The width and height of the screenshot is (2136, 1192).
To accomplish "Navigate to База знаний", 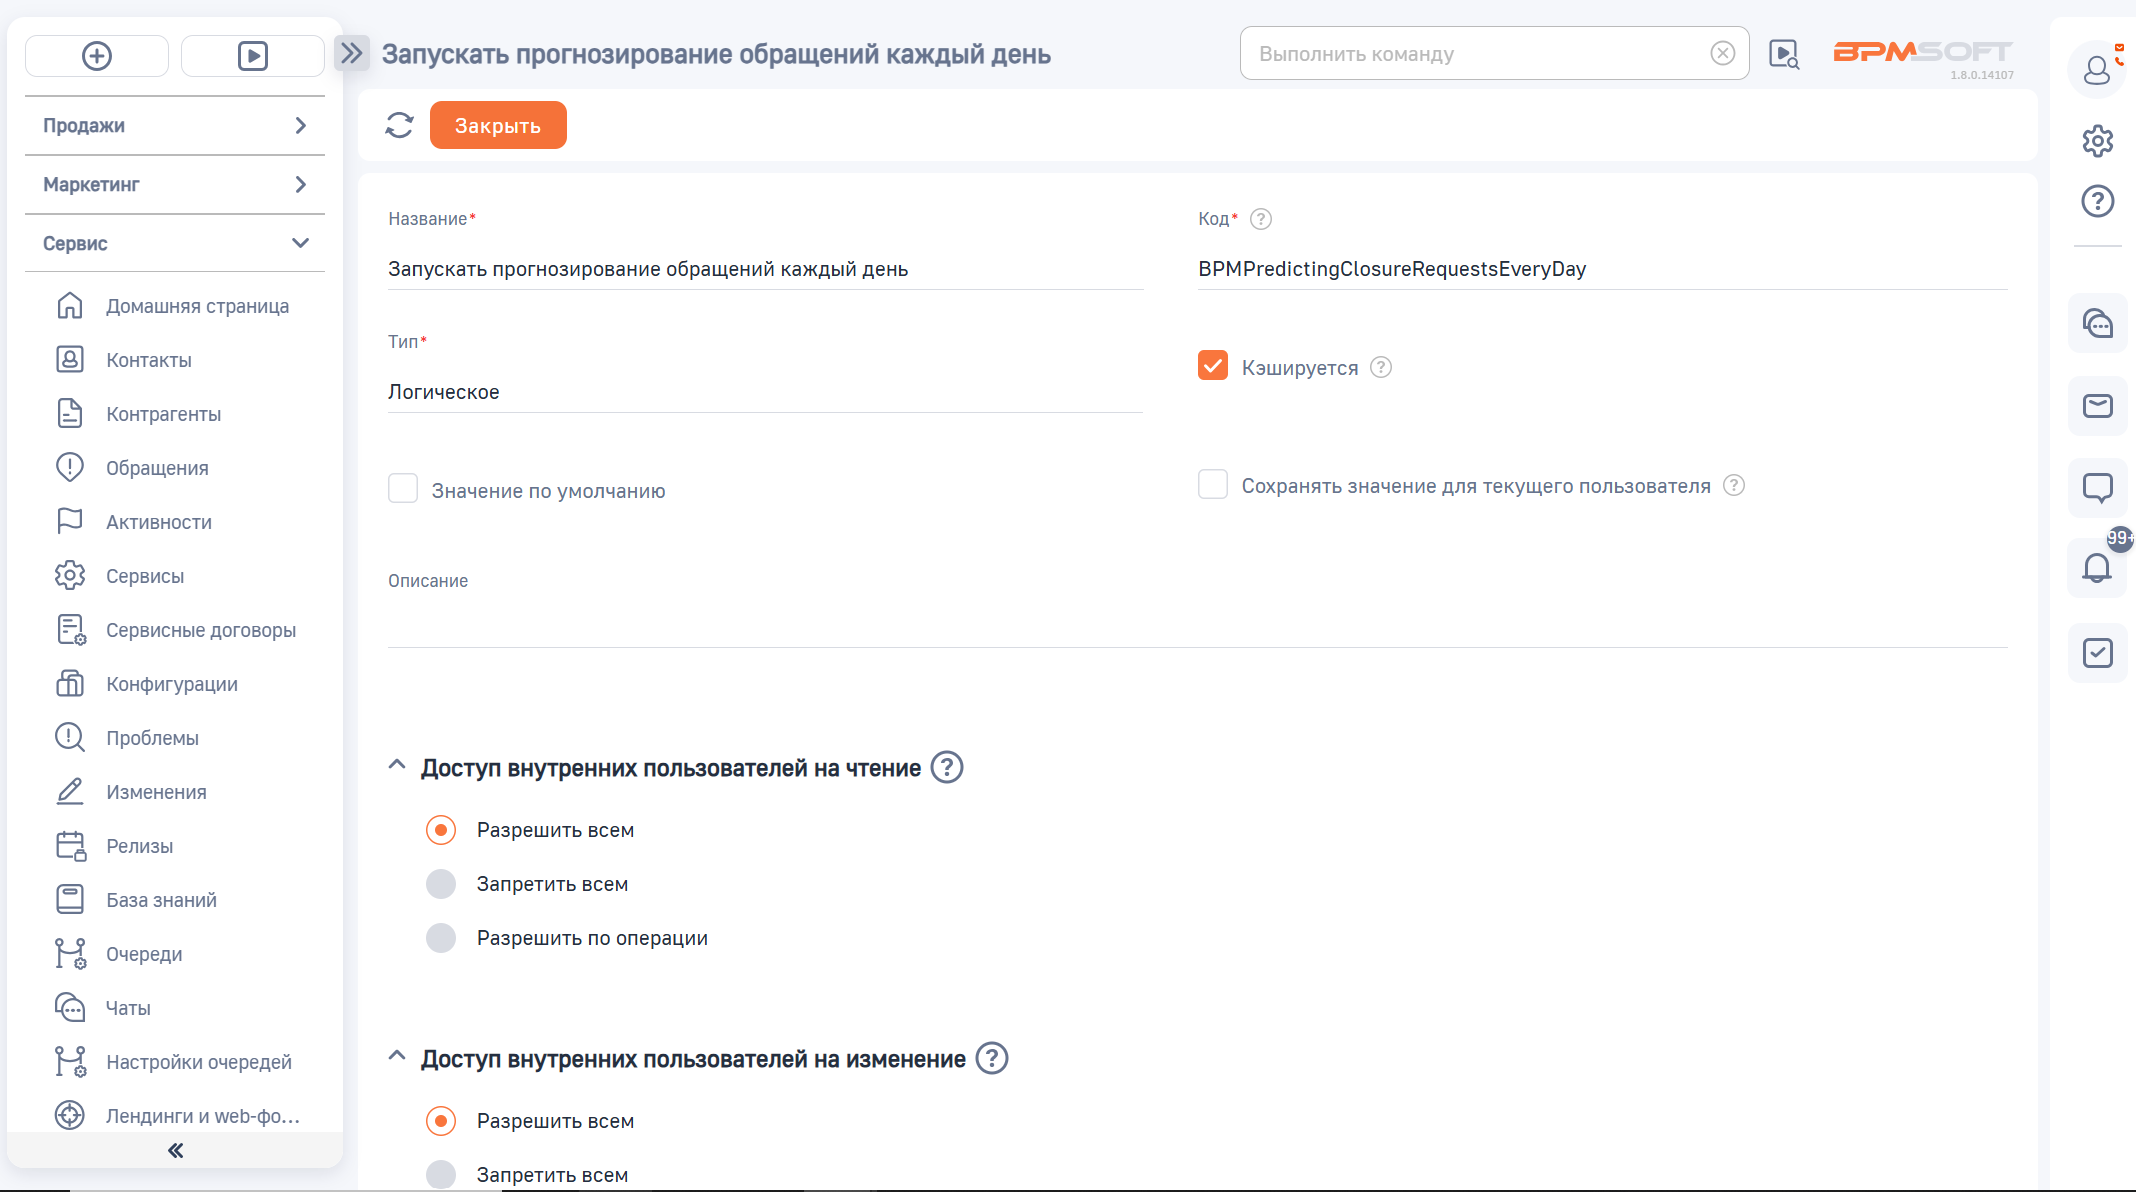I will click(161, 900).
